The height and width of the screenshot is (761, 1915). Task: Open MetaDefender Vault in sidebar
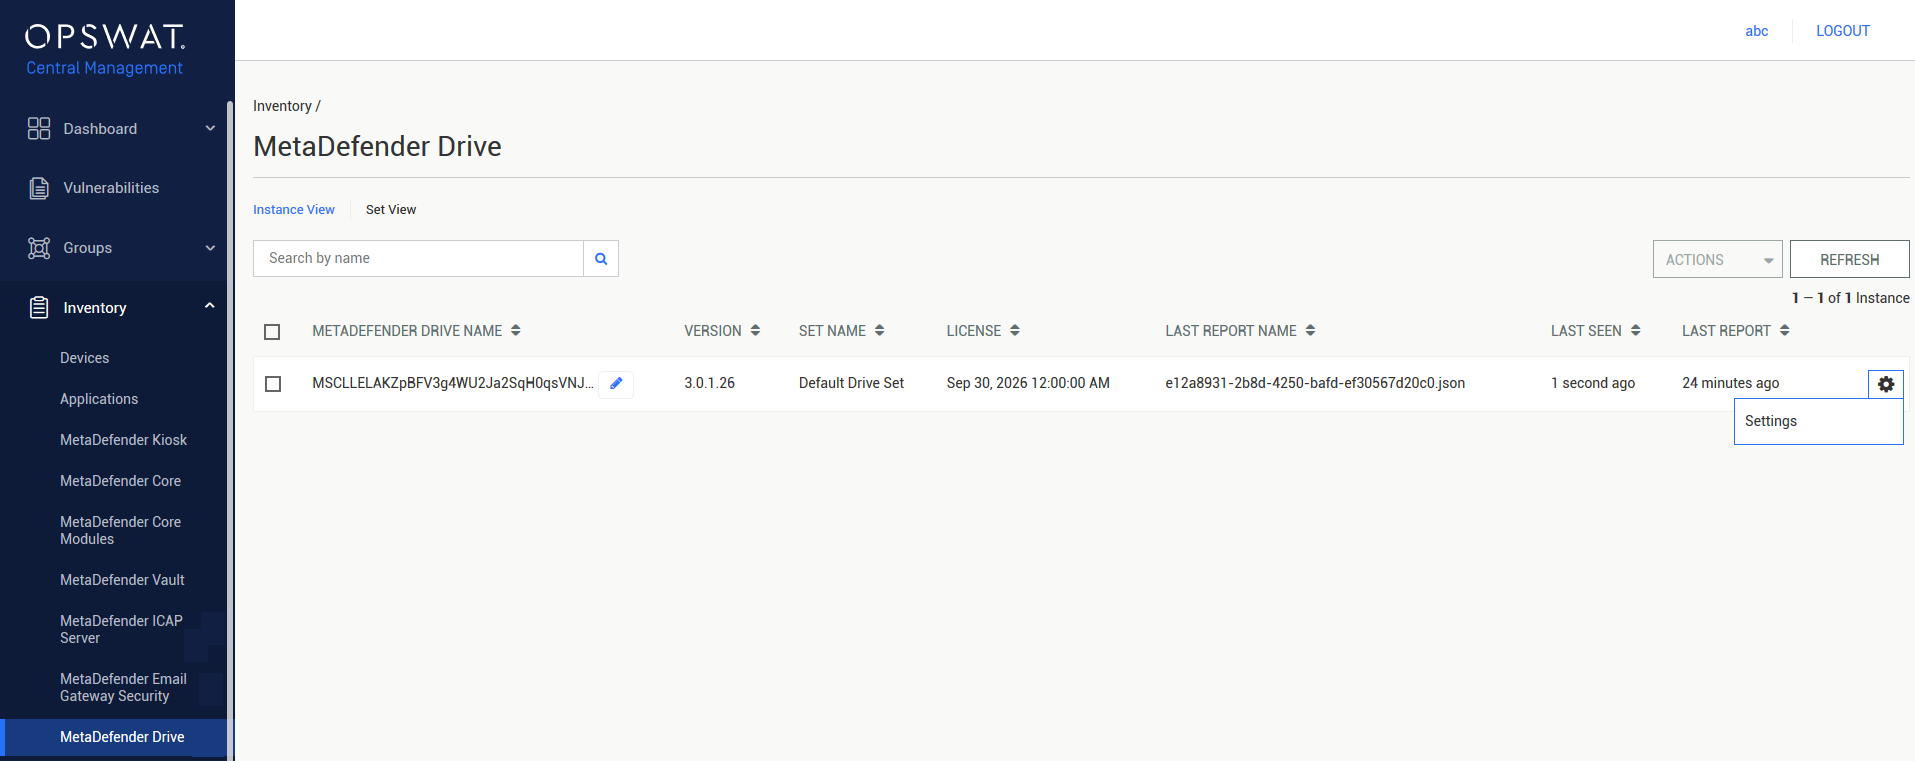[x=122, y=580]
